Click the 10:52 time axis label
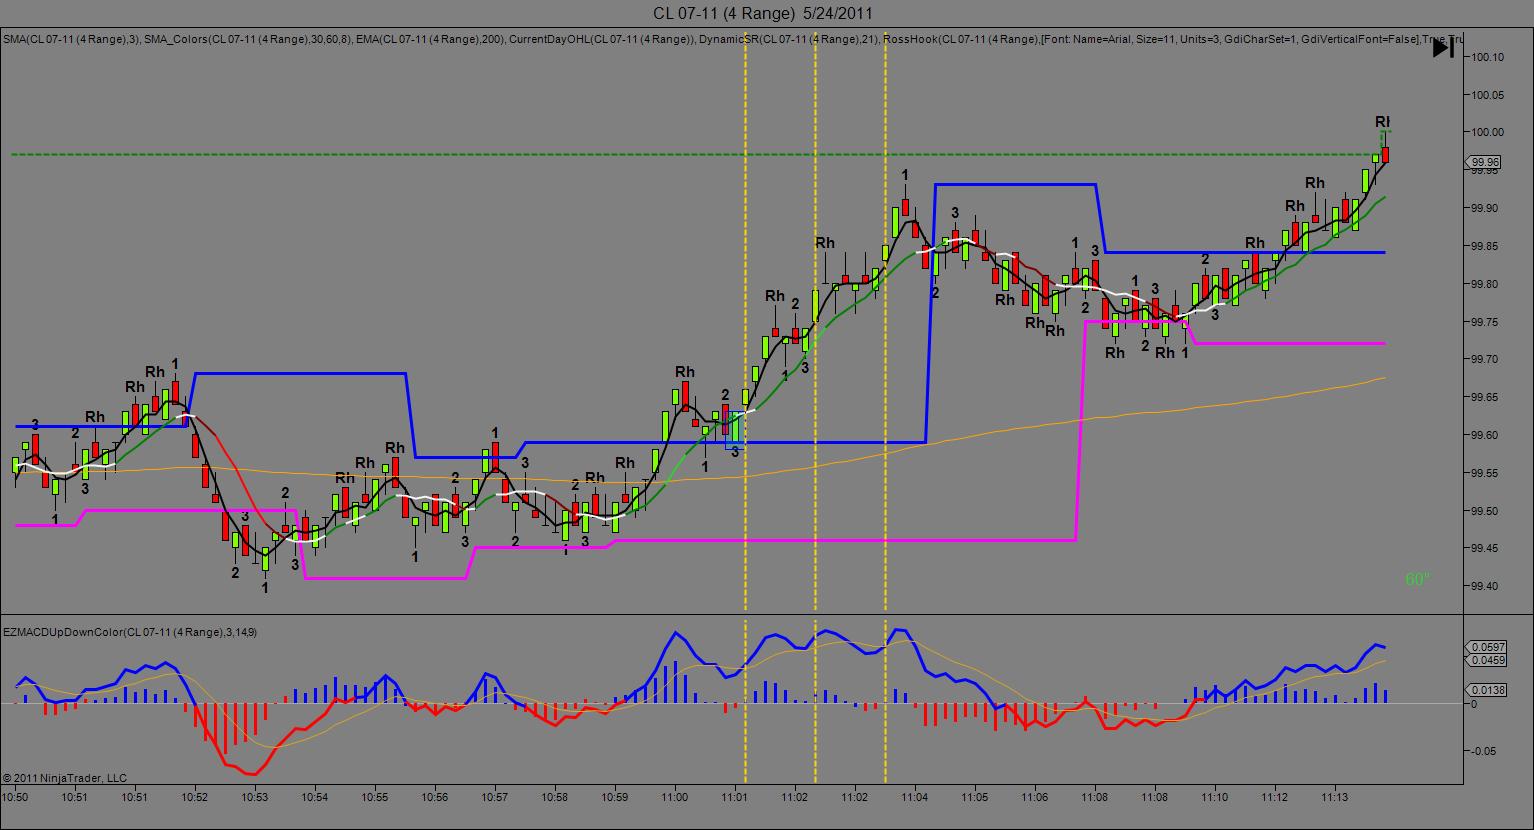 click(195, 797)
